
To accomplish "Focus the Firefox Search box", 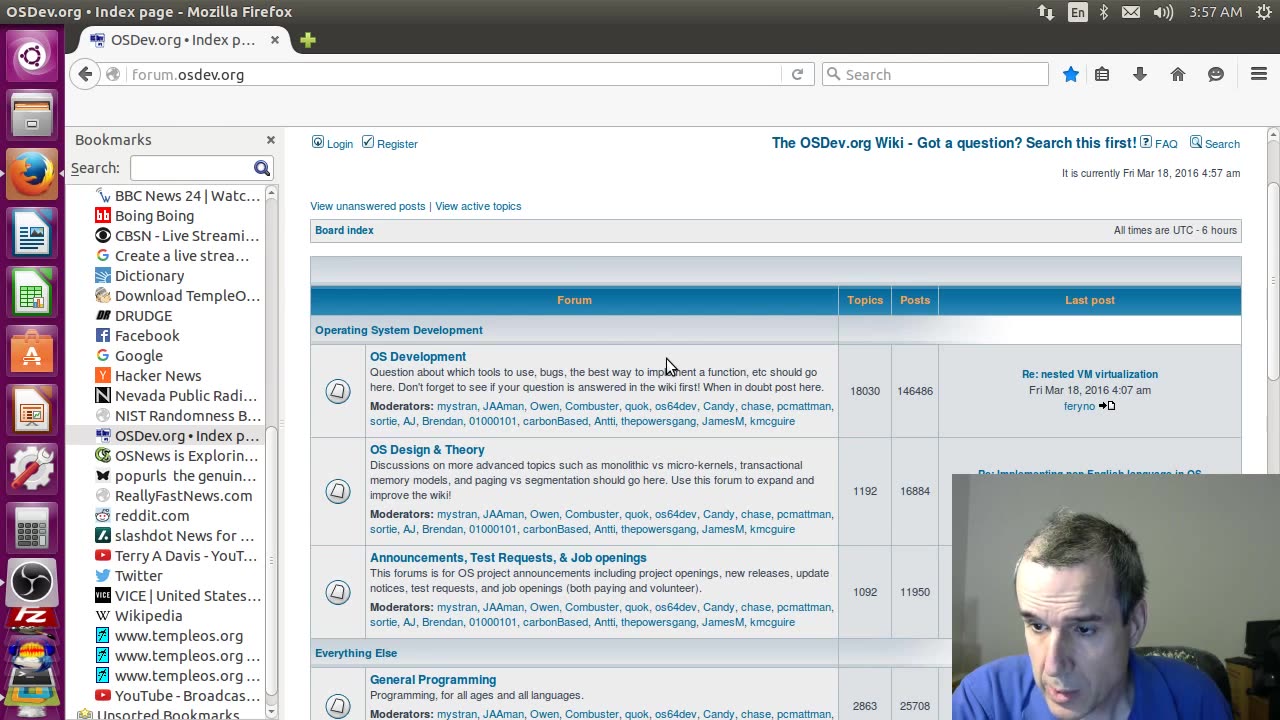I will pos(935,74).
